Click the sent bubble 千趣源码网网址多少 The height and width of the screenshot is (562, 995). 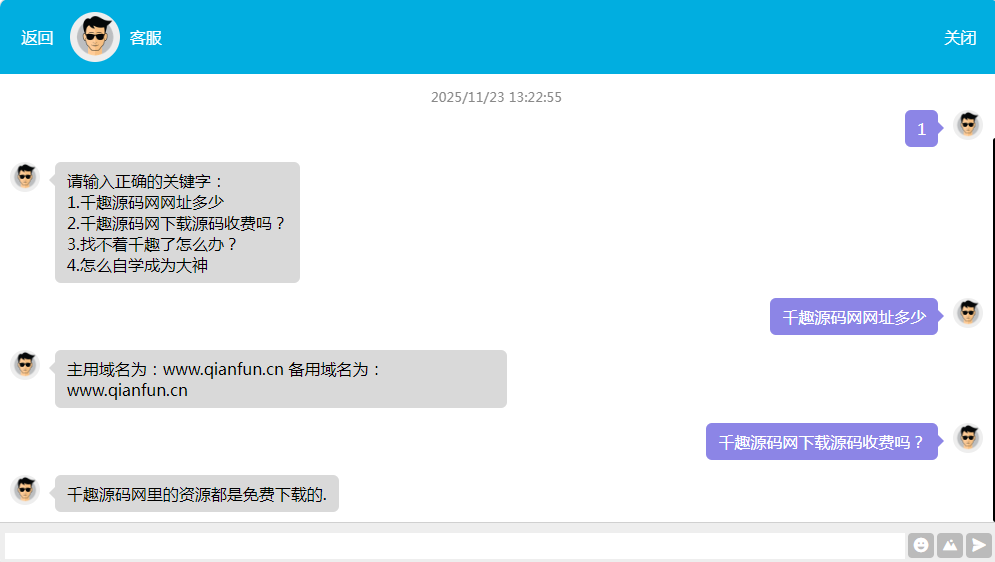coord(853,317)
